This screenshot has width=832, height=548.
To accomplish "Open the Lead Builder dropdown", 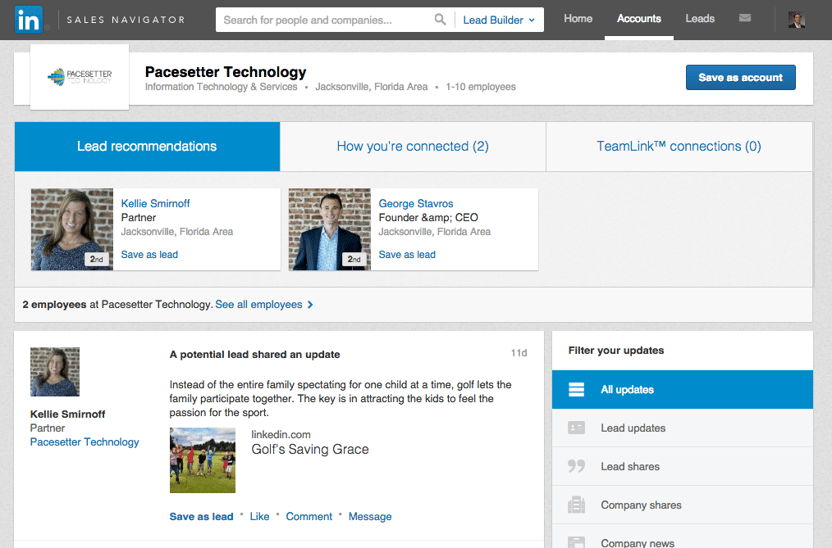I will (499, 20).
